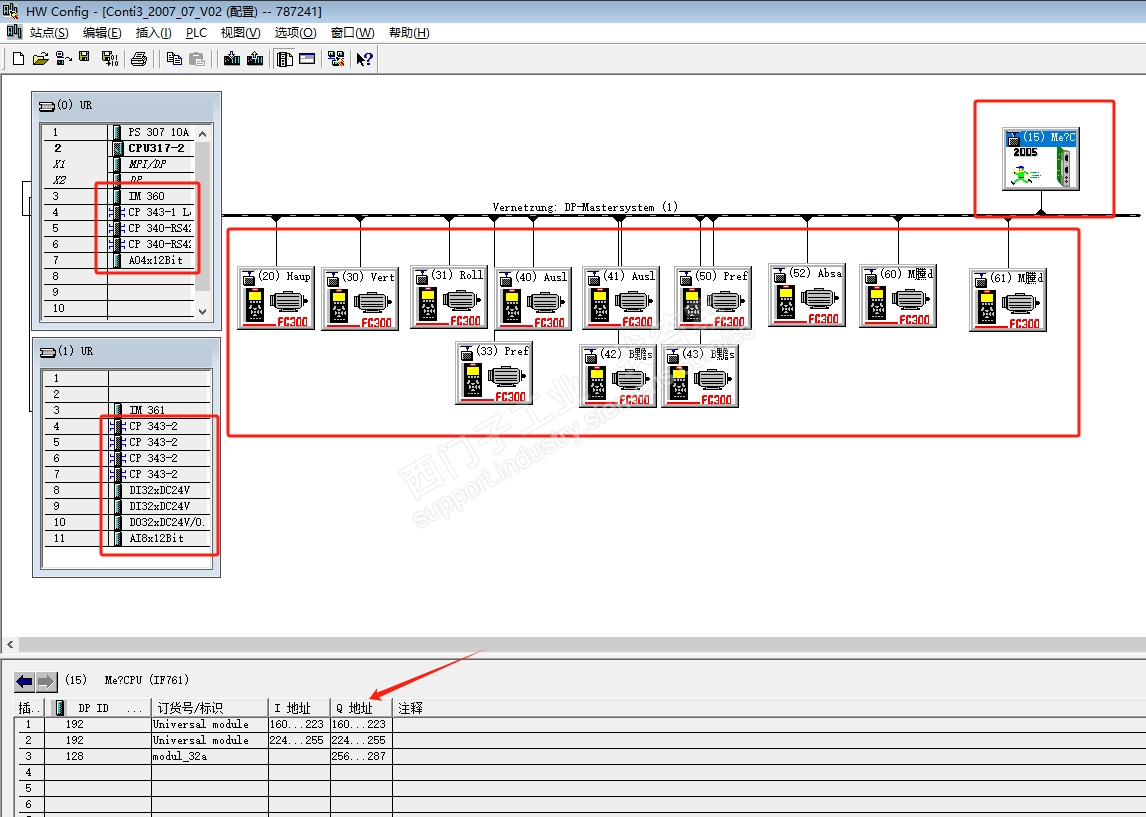Click the New station toolbar icon
The width and height of the screenshot is (1146, 817).
18,59
